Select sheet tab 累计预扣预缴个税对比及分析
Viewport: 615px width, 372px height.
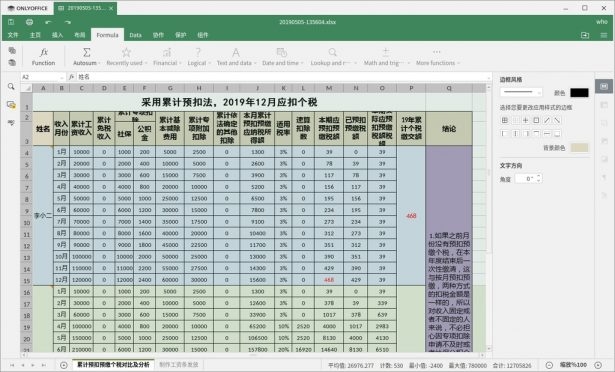tap(113, 365)
